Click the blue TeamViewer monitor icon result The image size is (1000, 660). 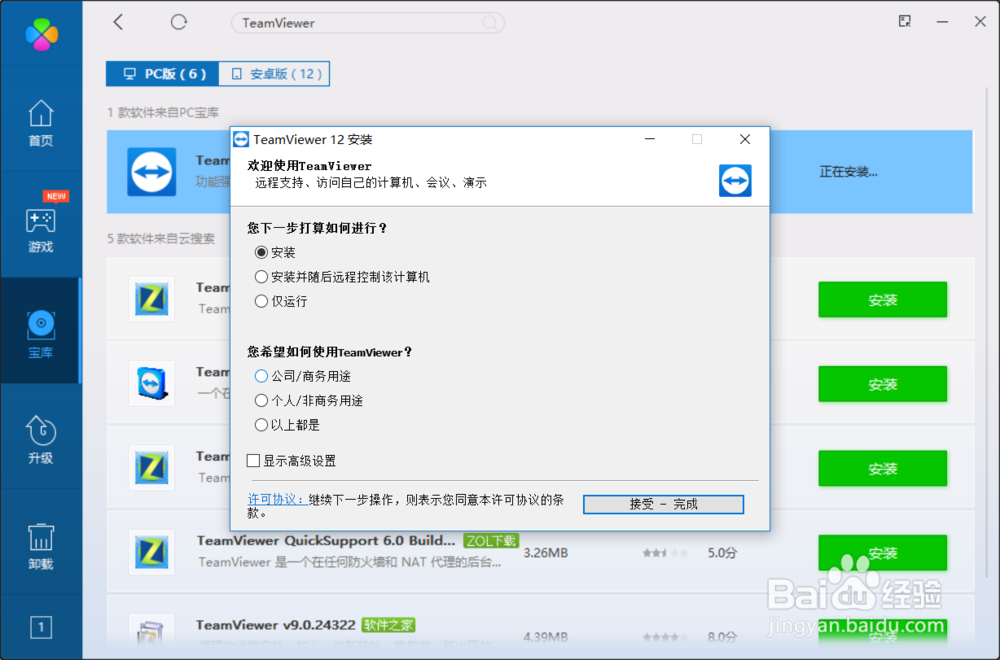tap(152, 383)
